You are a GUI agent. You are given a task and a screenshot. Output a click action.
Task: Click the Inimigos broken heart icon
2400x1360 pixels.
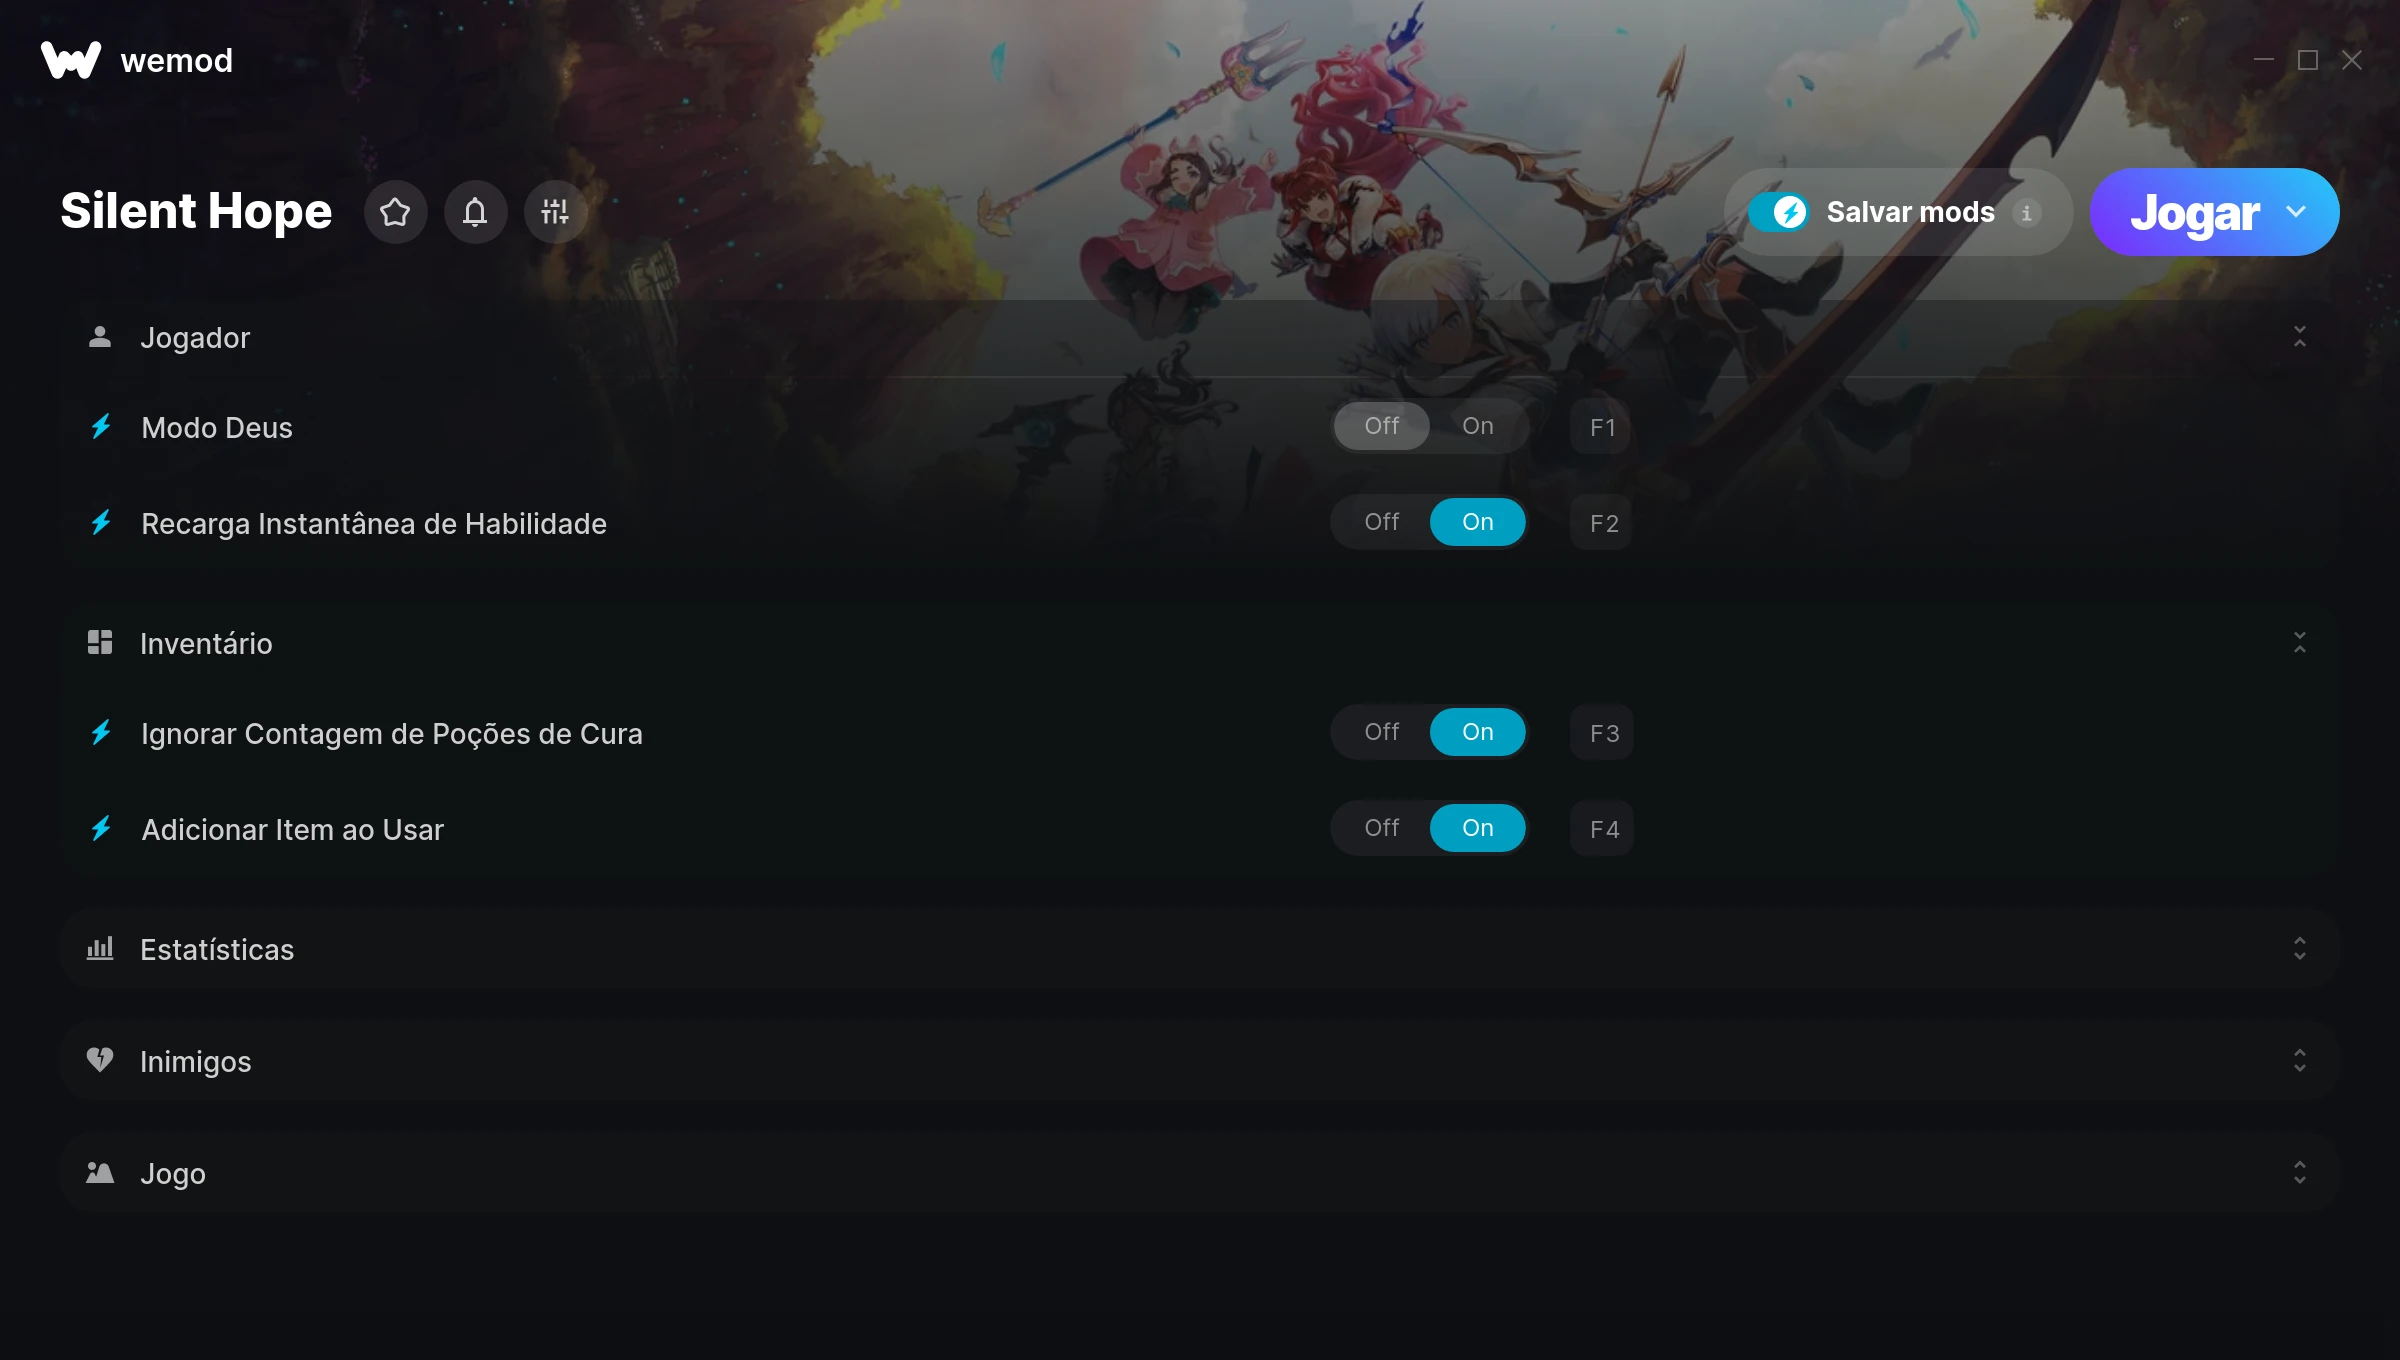(x=100, y=1060)
